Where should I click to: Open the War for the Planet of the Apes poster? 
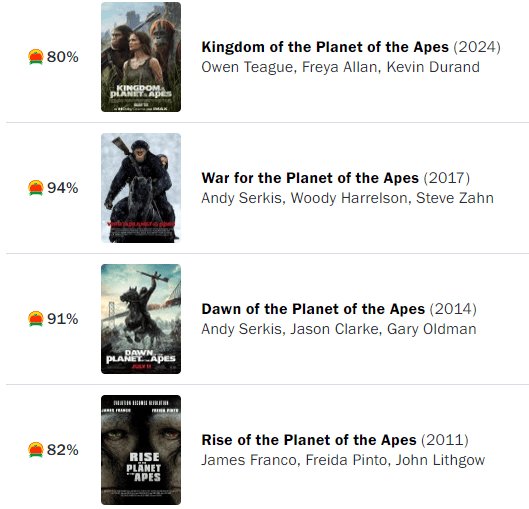[x=141, y=188]
